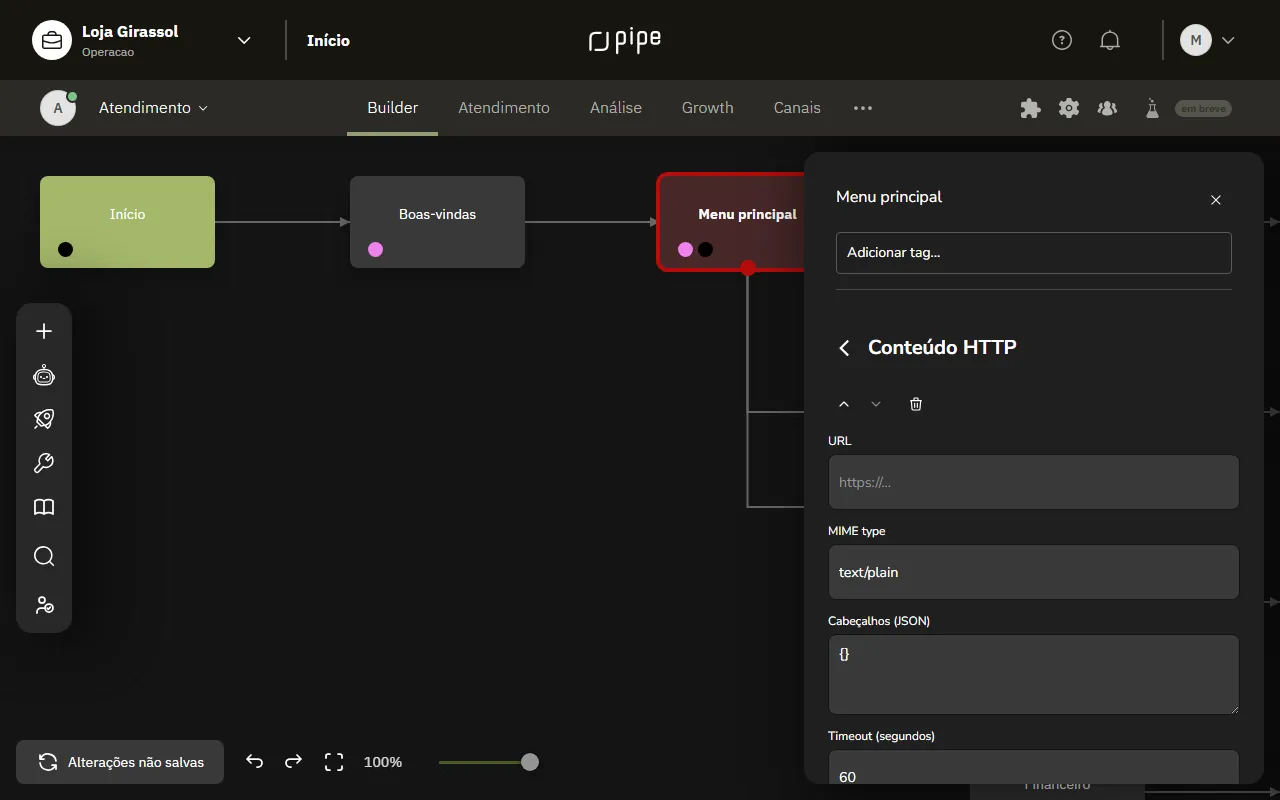Open the wrench tools icon
The height and width of the screenshot is (800, 1280).
tap(44, 463)
